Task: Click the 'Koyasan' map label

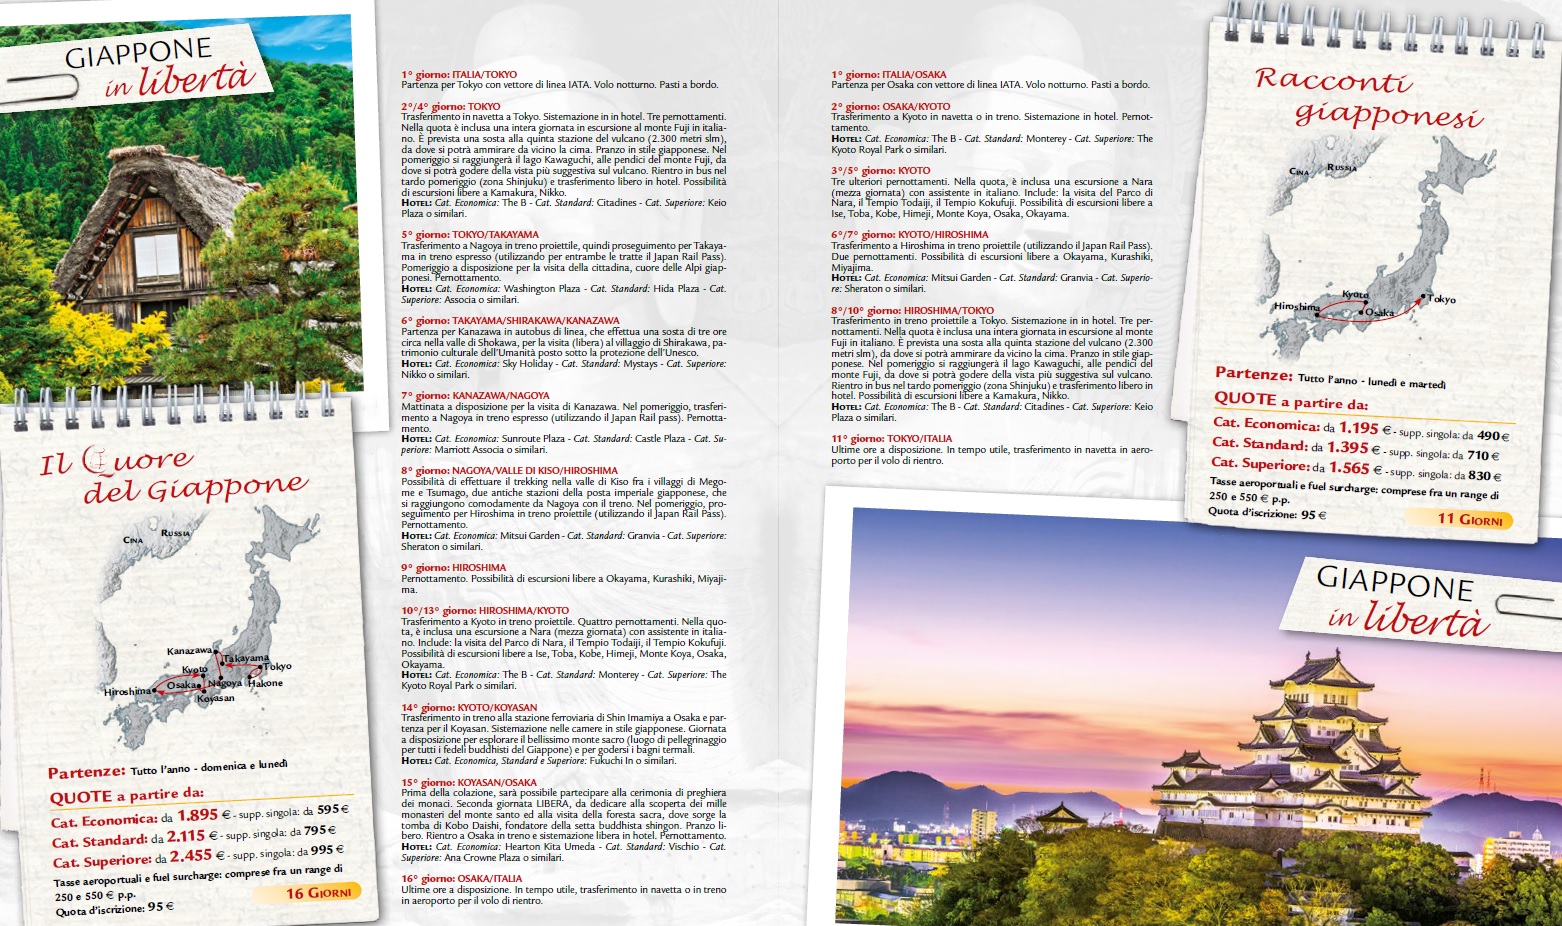Action: pyautogui.click(x=216, y=698)
